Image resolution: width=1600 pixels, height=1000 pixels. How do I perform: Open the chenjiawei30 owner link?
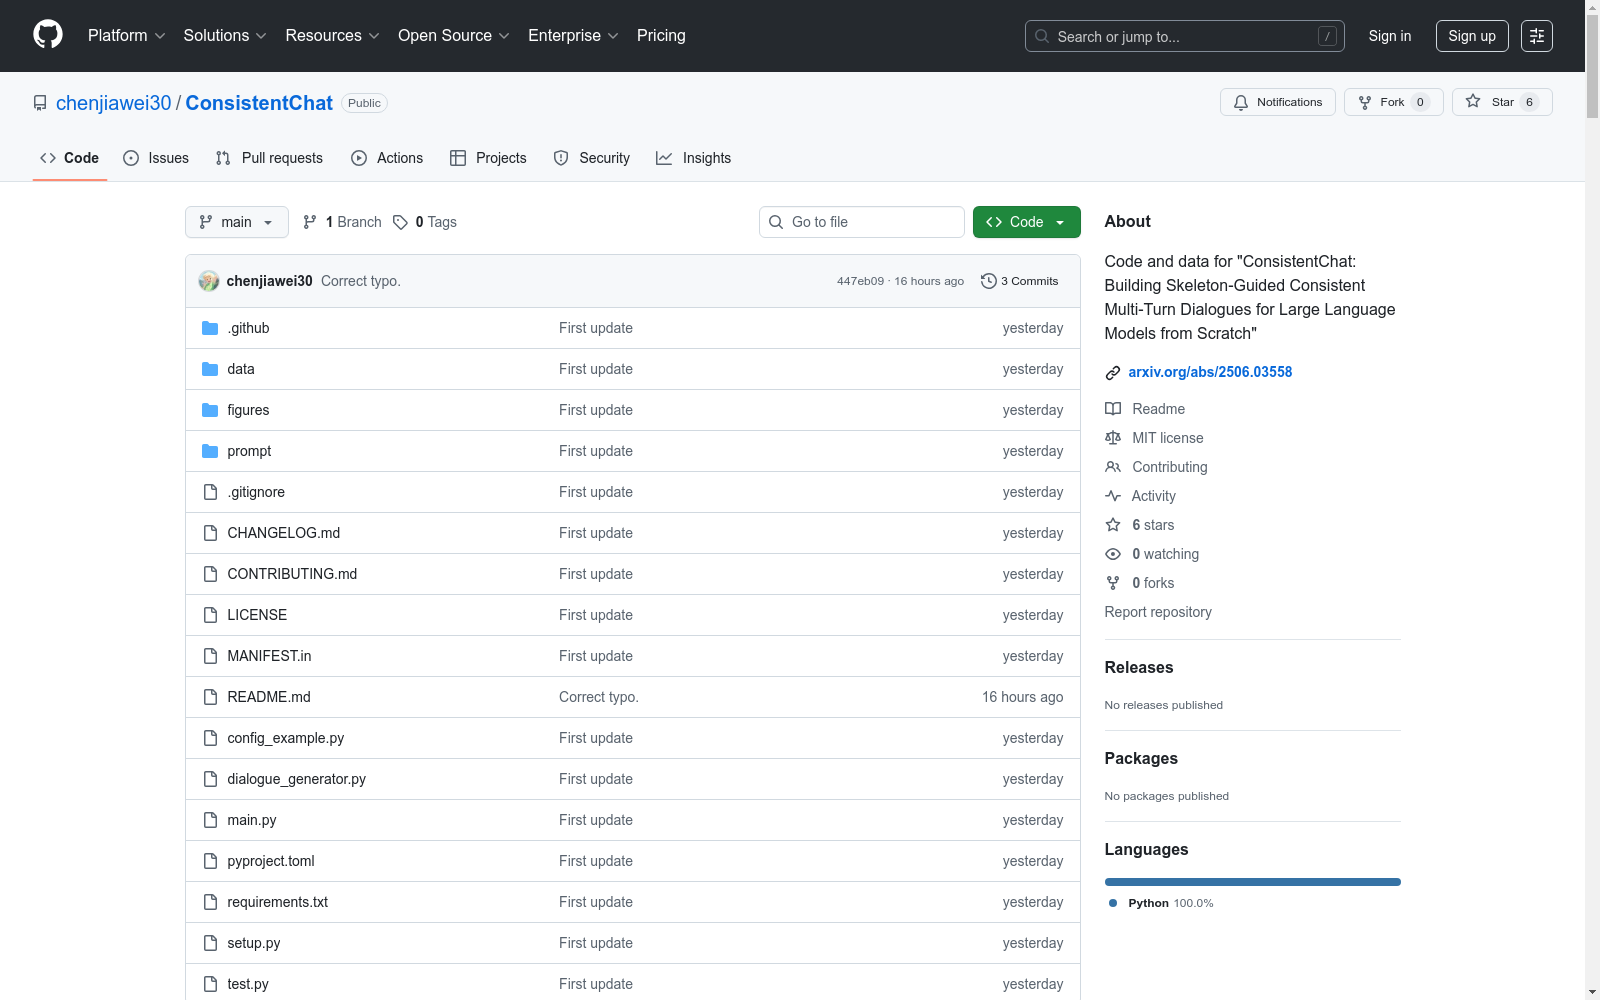pos(114,103)
